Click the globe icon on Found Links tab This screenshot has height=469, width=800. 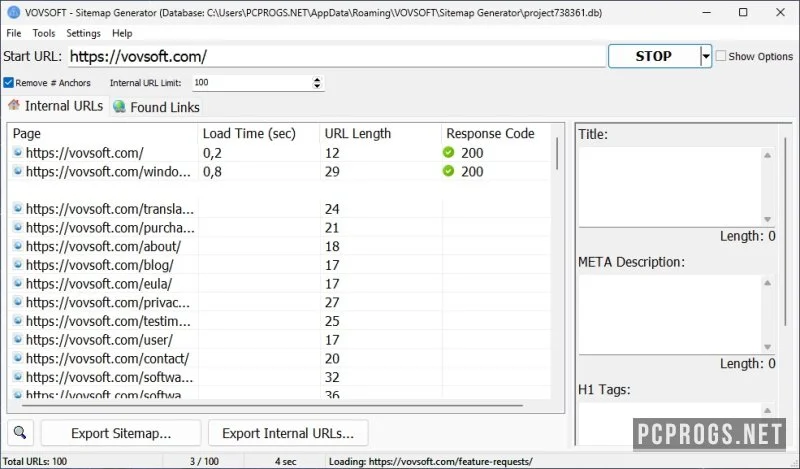[x=119, y=107]
